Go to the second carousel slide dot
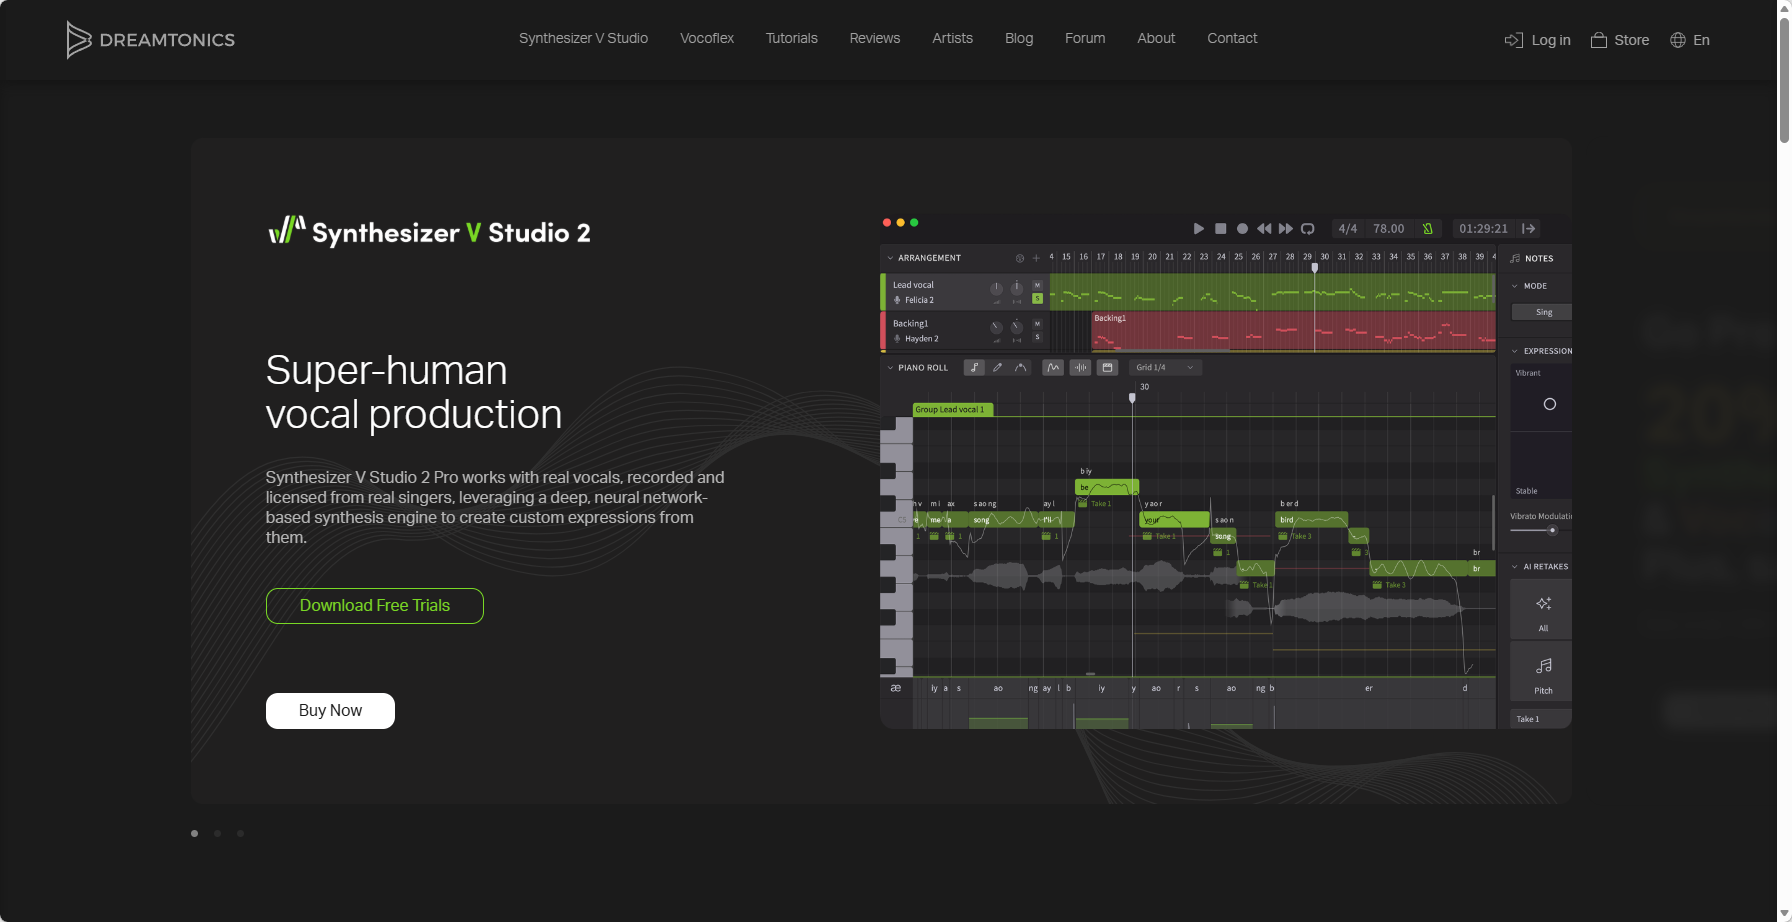The height and width of the screenshot is (922, 1792). pos(217,833)
